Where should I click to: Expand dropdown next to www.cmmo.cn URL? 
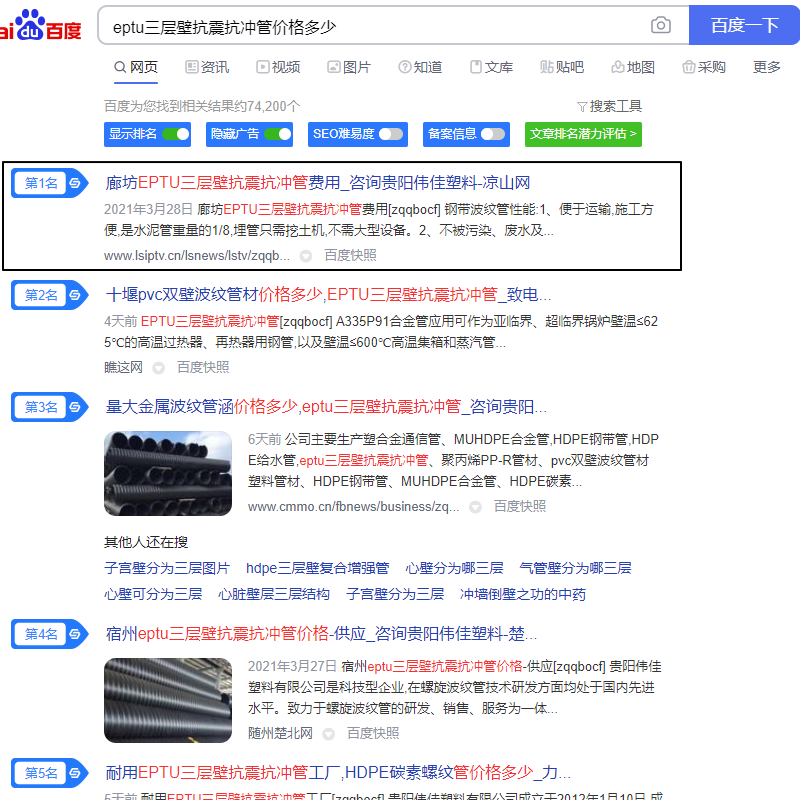[475, 507]
